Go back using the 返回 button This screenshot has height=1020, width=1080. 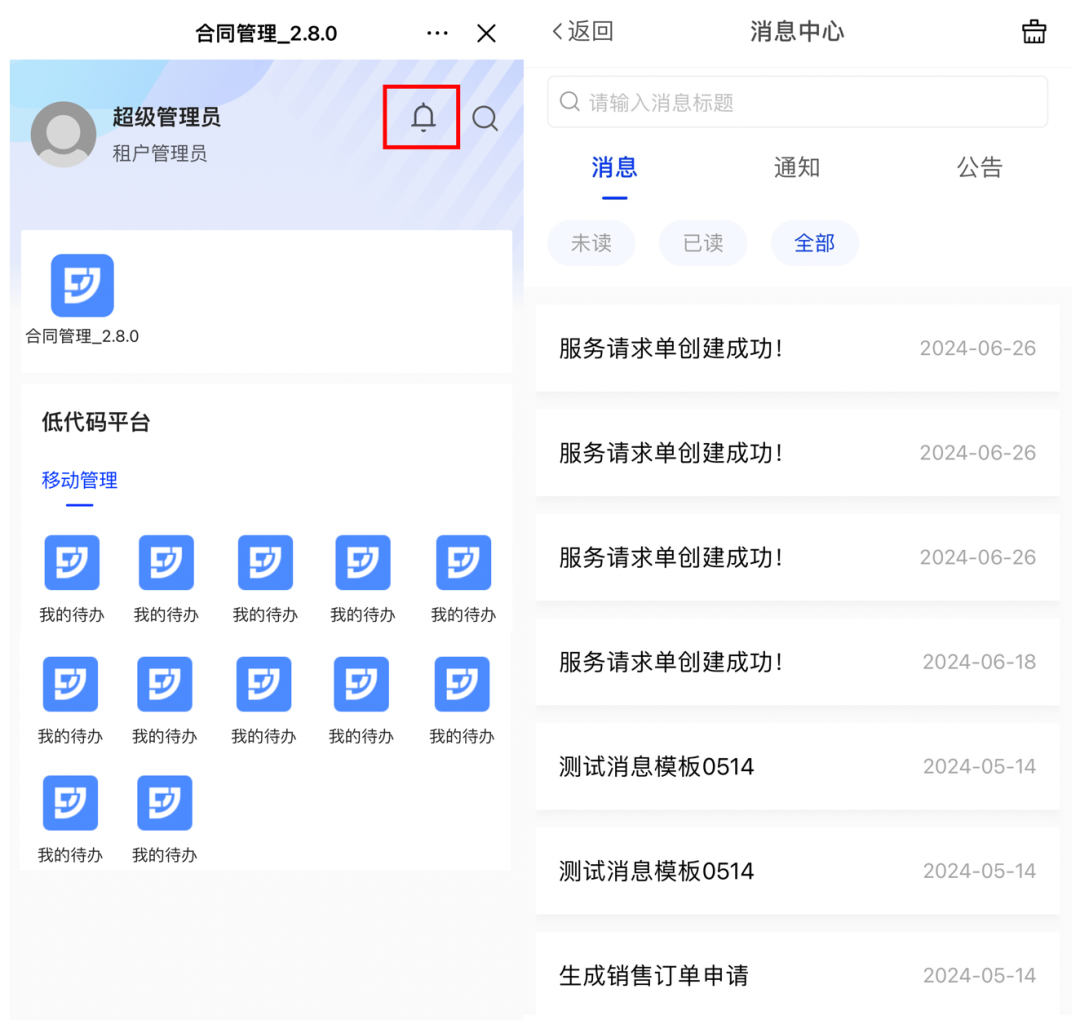[582, 31]
